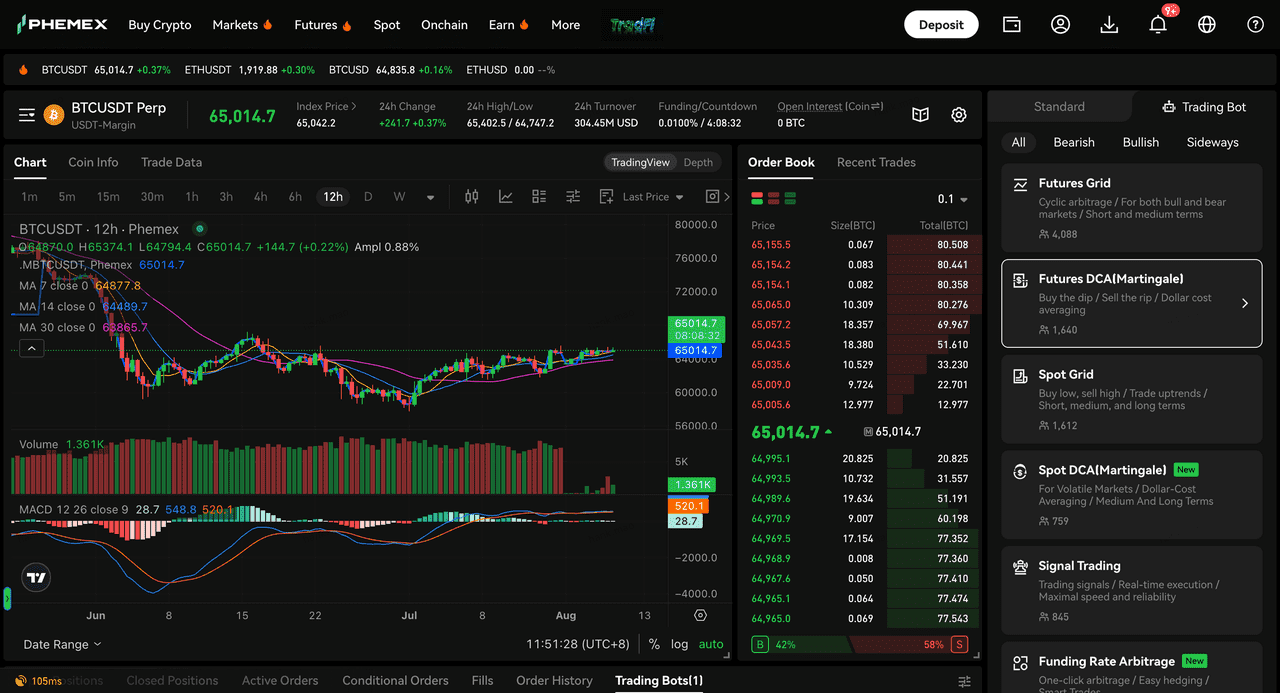Screen dimensions: 1280x693
Task: Open the Order History tab
Action: point(554,680)
